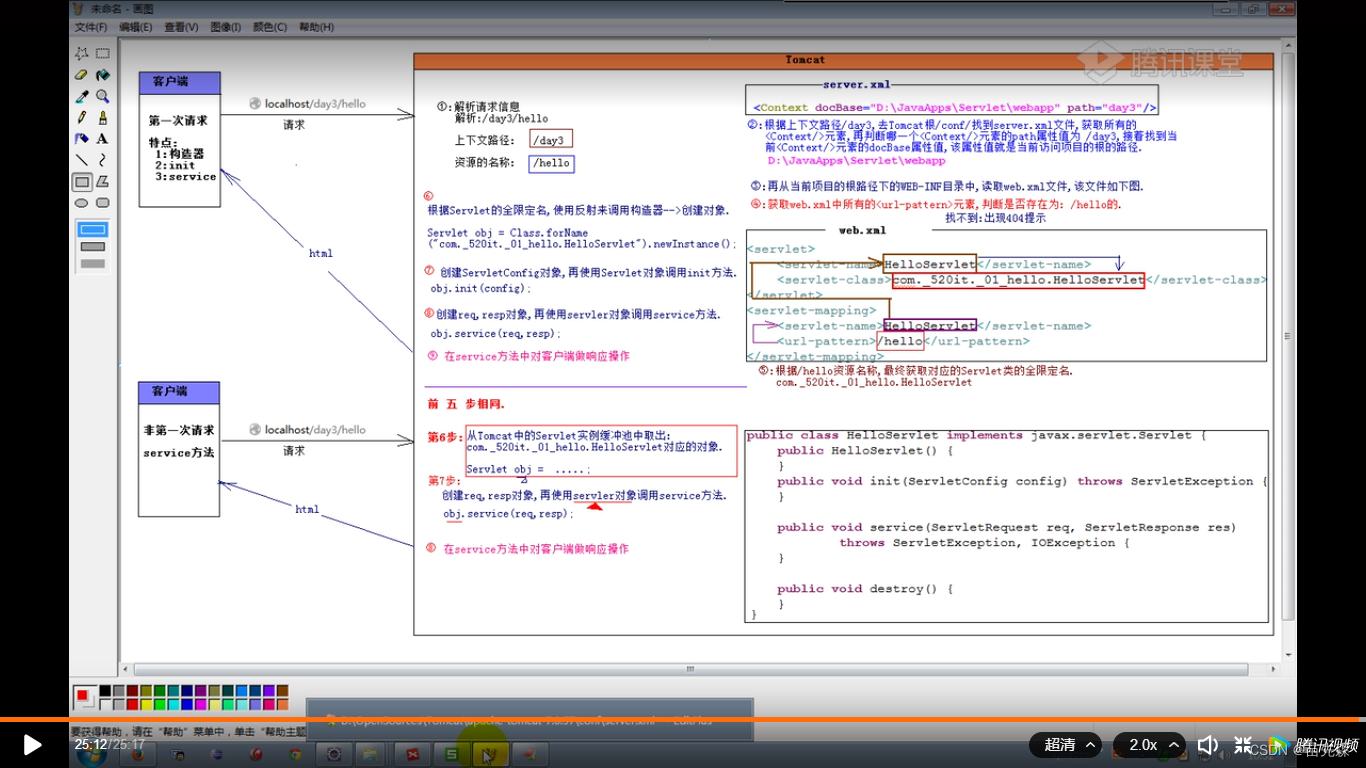1366x768 pixels.
Task: Select the Pencil tool
Action: (x=82, y=118)
